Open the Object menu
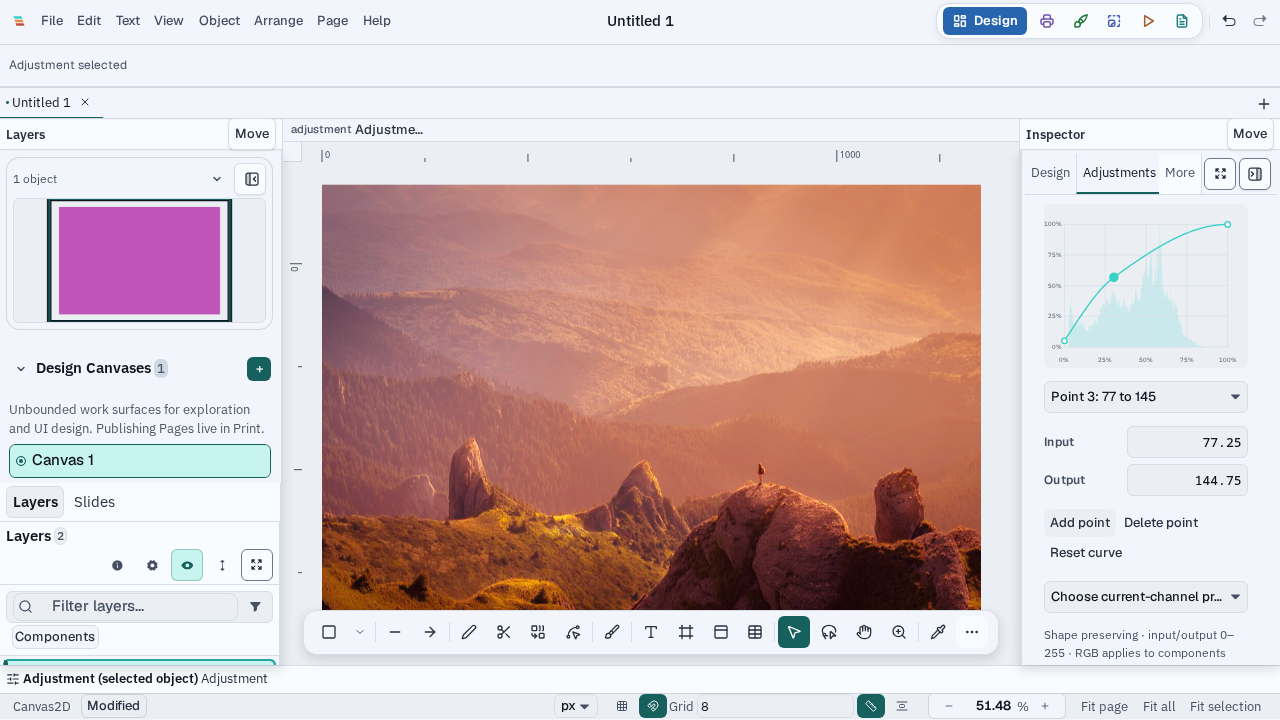The image size is (1280, 720). click(x=219, y=21)
